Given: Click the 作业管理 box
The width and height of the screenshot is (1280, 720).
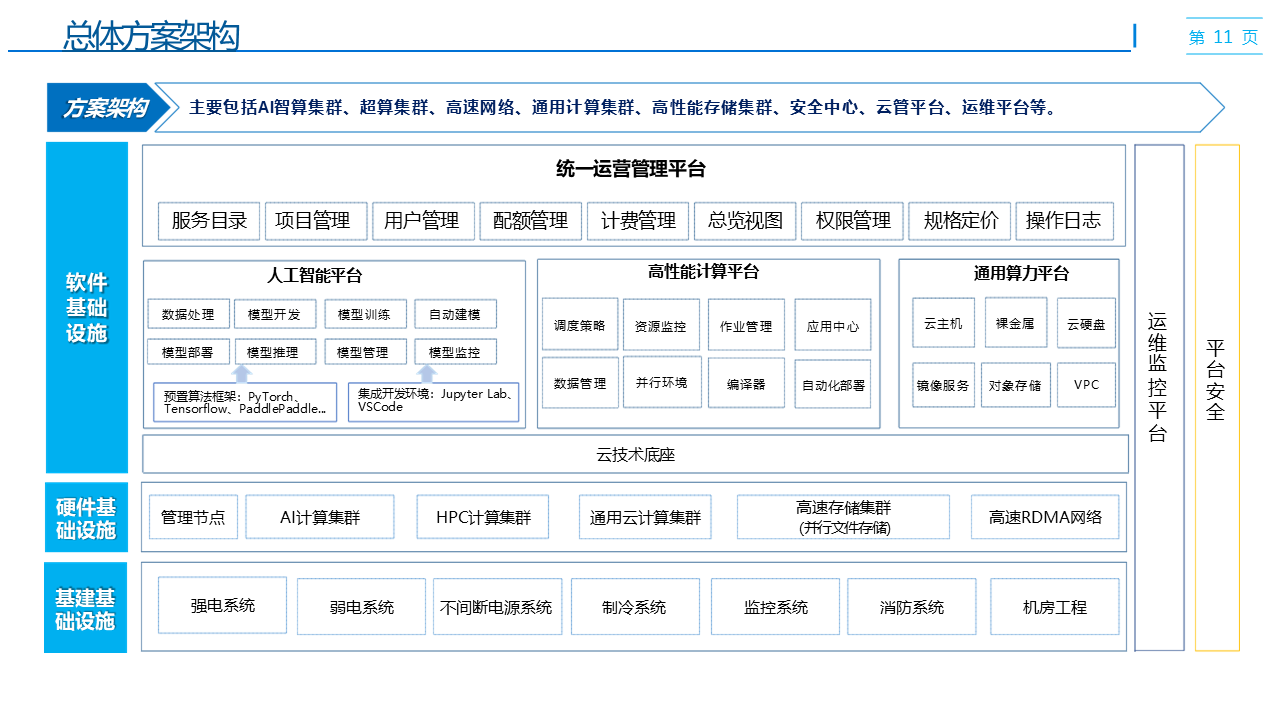Looking at the screenshot, I should (746, 325).
